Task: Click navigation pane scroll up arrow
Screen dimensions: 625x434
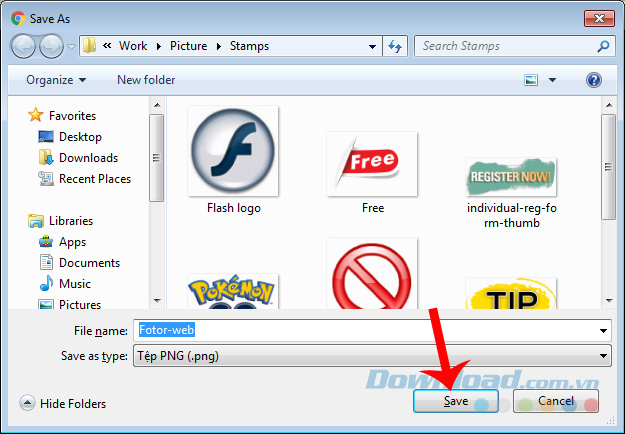Action: (x=157, y=105)
